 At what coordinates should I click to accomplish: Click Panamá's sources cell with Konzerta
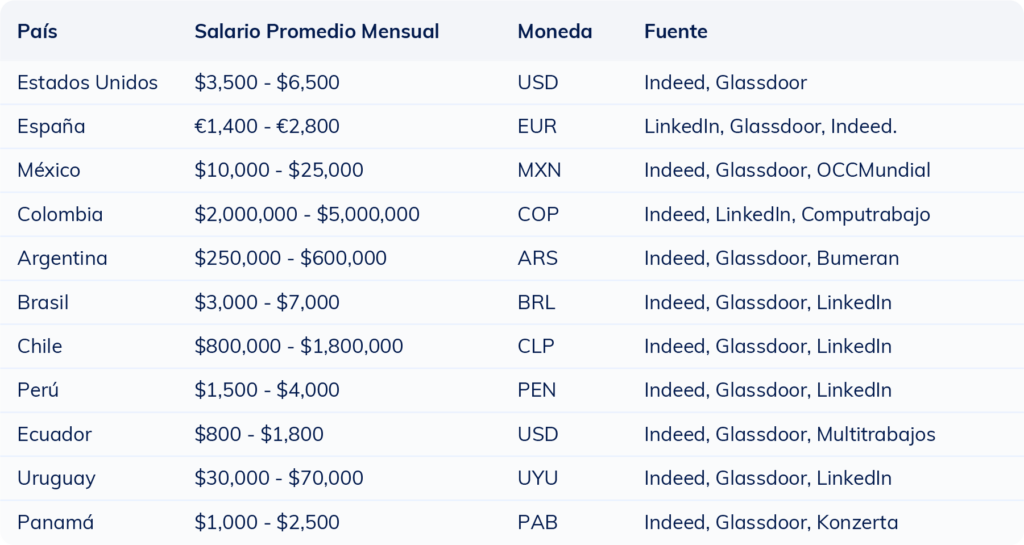click(x=771, y=523)
